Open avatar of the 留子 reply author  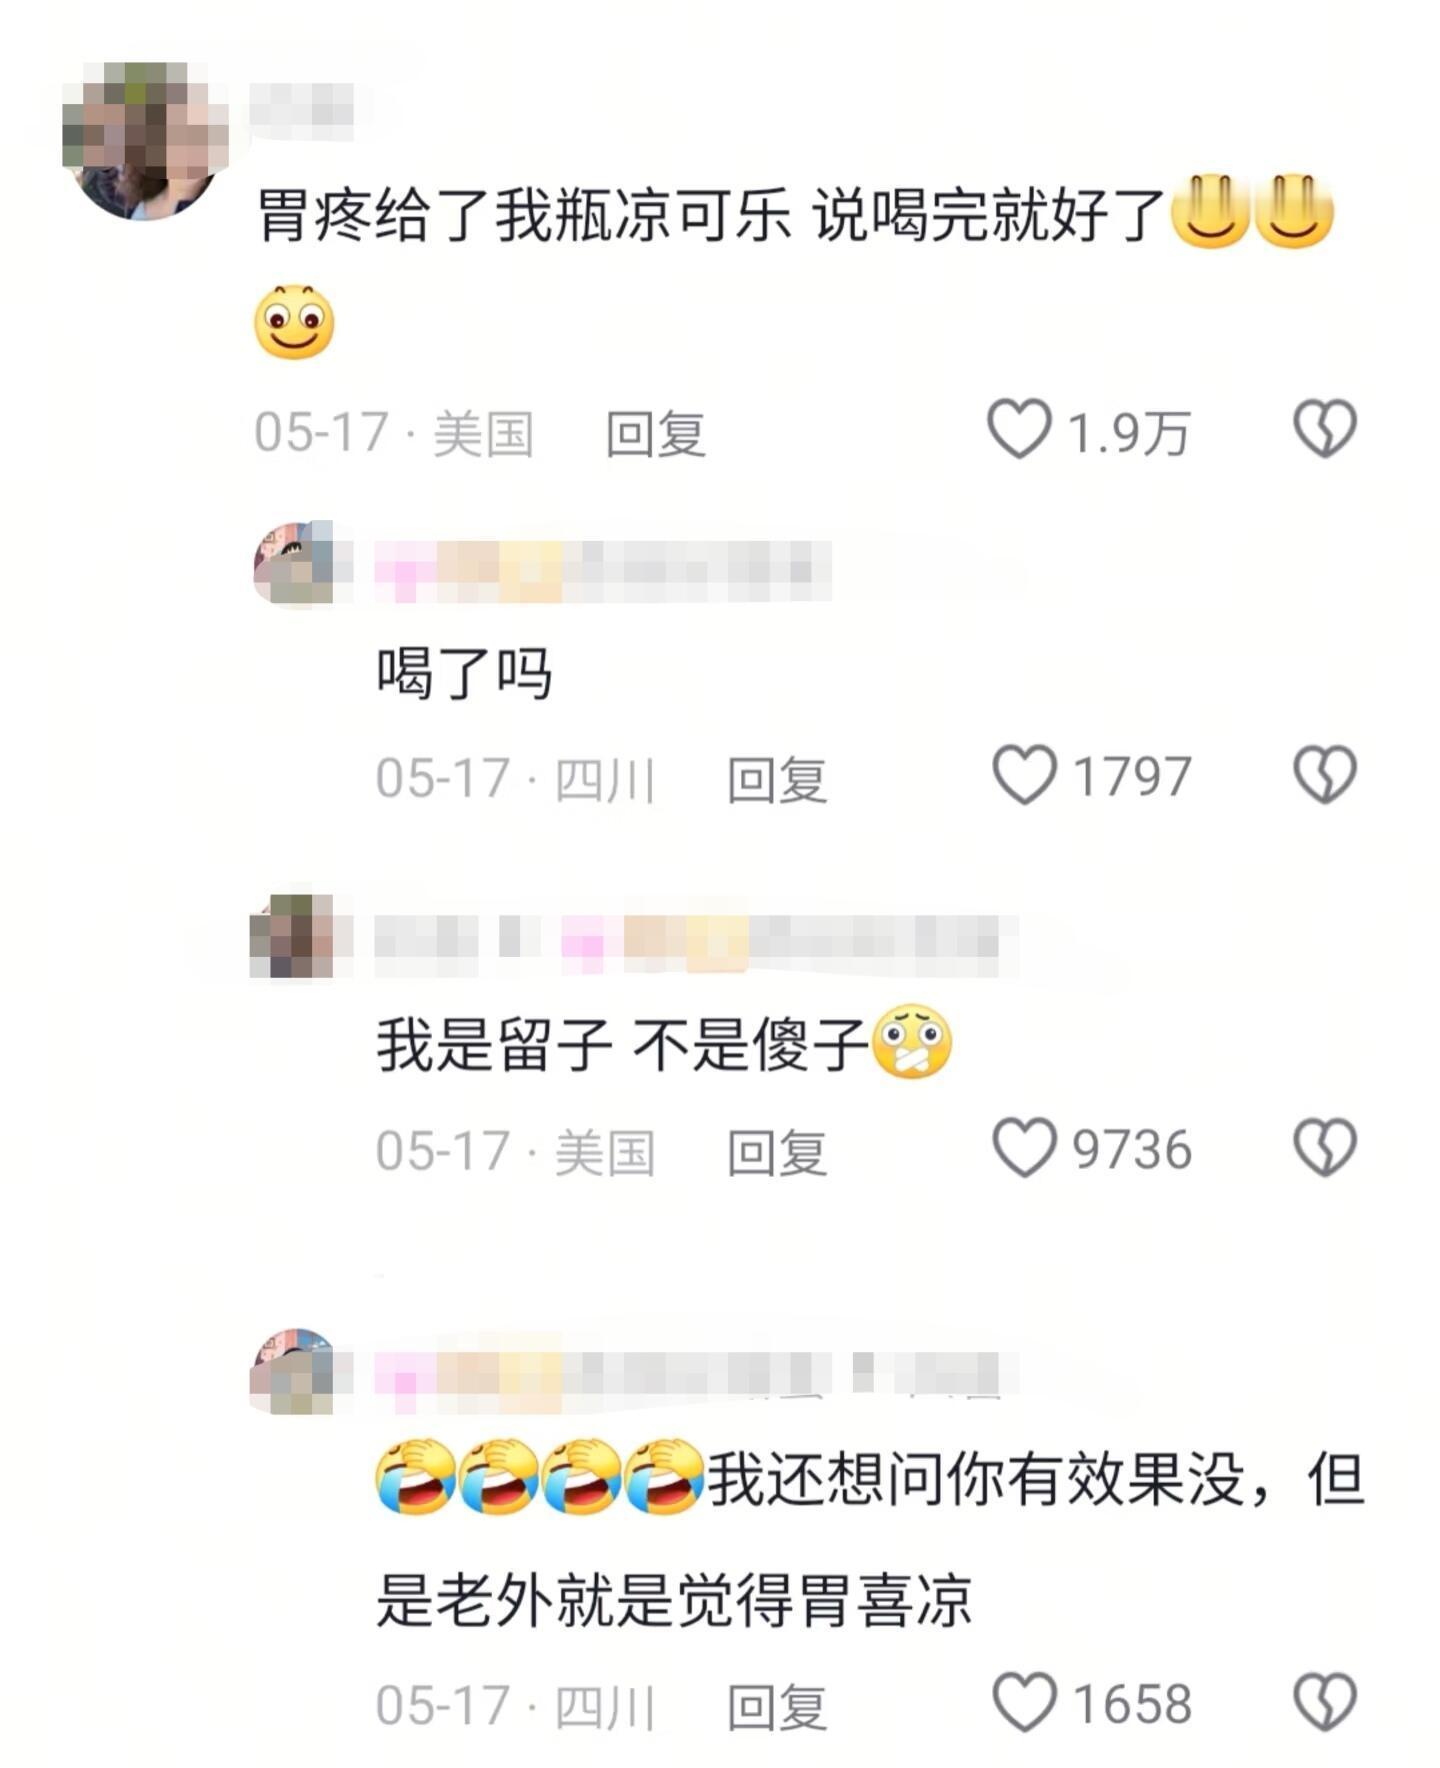coord(292,936)
